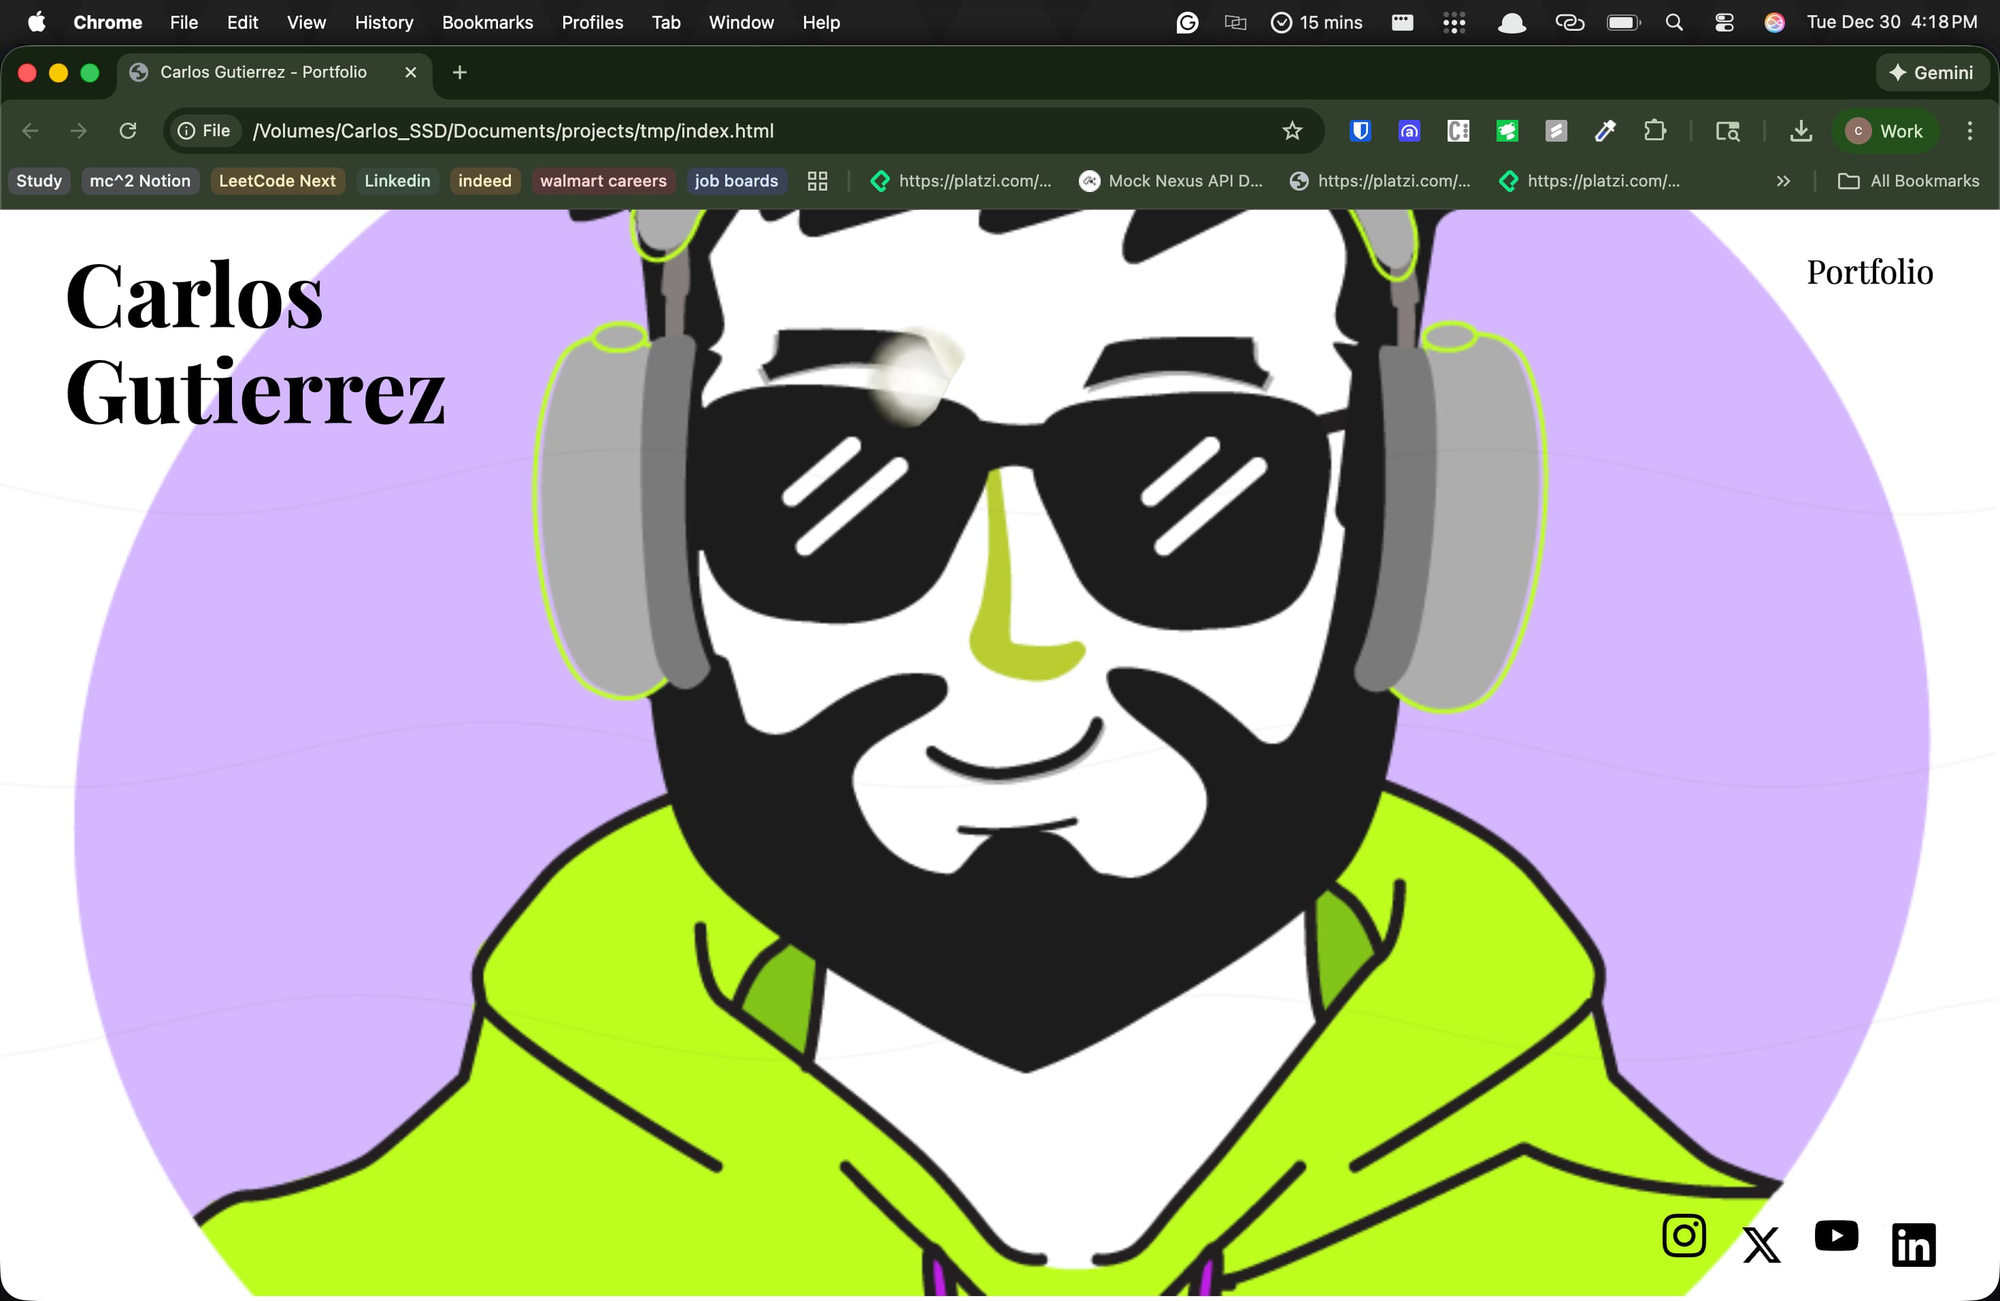Open the X (Twitter) social icon
Viewport: 2000px width, 1301px height.
click(1761, 1245)
